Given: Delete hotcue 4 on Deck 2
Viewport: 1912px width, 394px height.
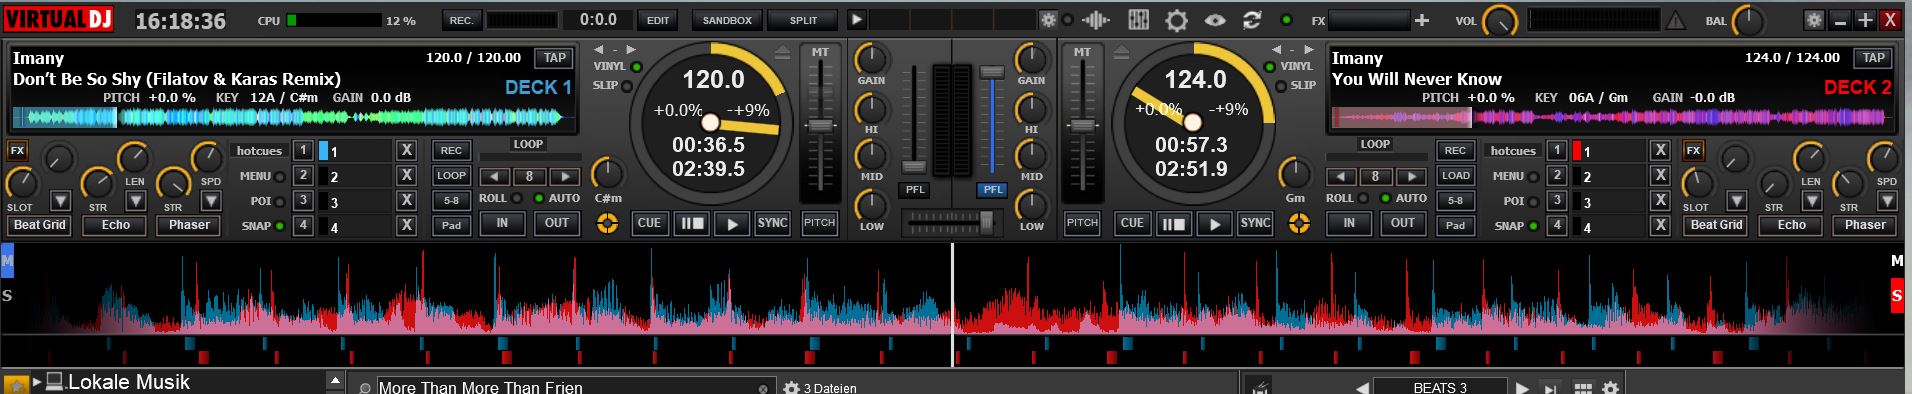Looking at the screenshot, I should [x=1660, y=226].
